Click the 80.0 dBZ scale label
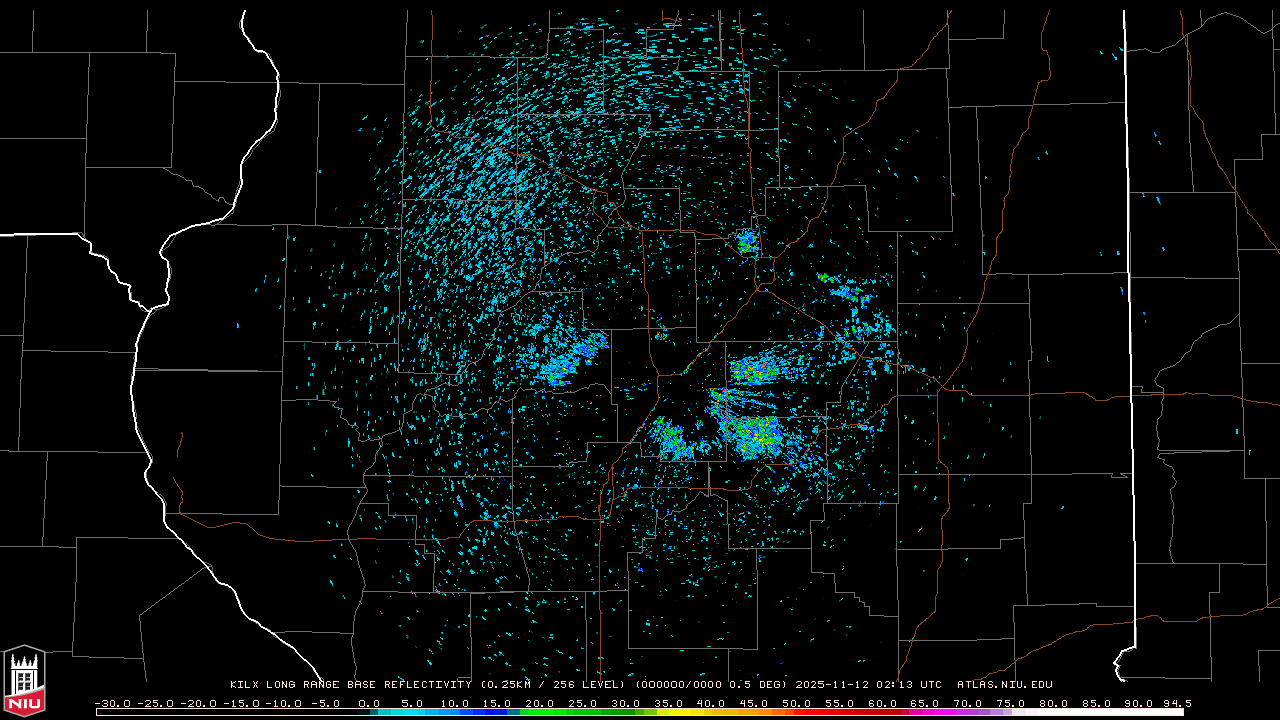 pos(1053,703)
